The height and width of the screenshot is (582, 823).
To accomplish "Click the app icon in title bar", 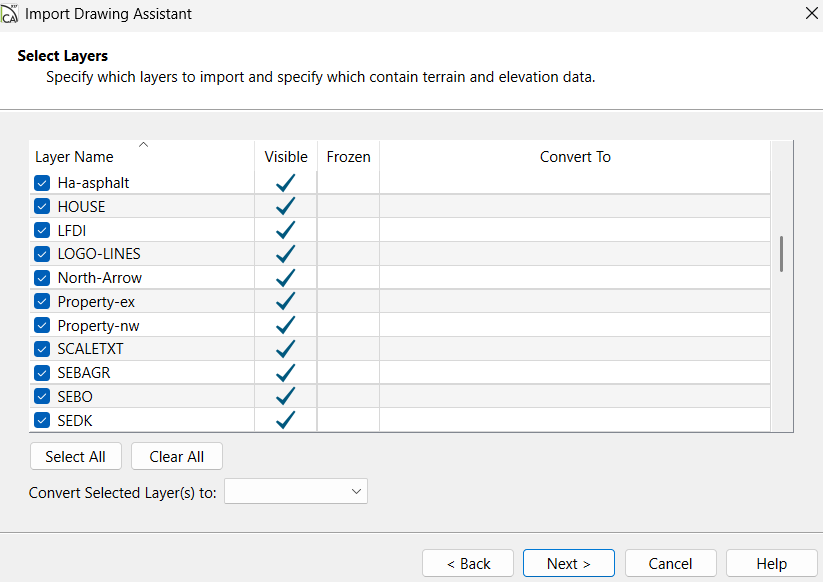I will (10, 14).
